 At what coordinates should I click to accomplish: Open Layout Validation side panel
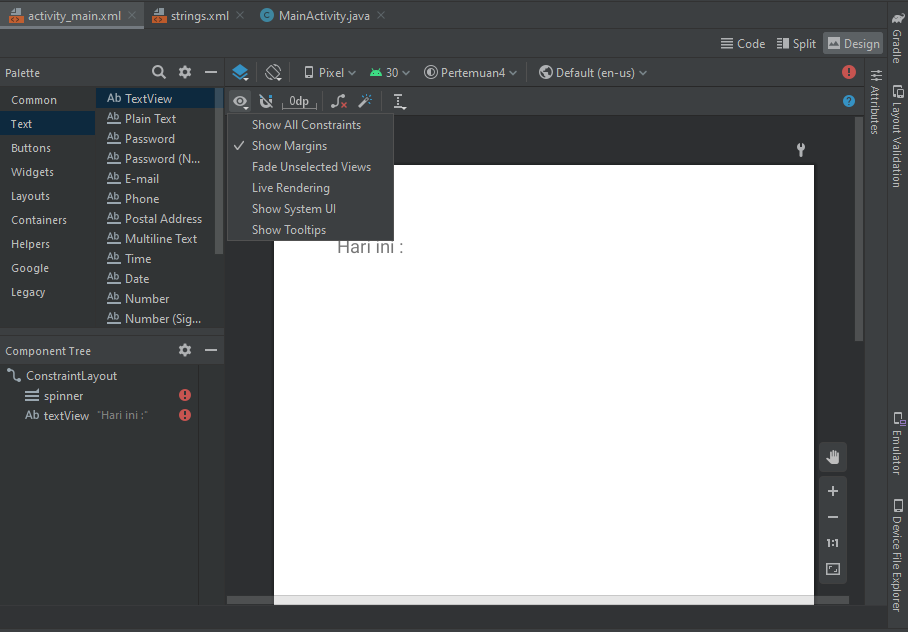pyautogui.click(x=898, y=136)
